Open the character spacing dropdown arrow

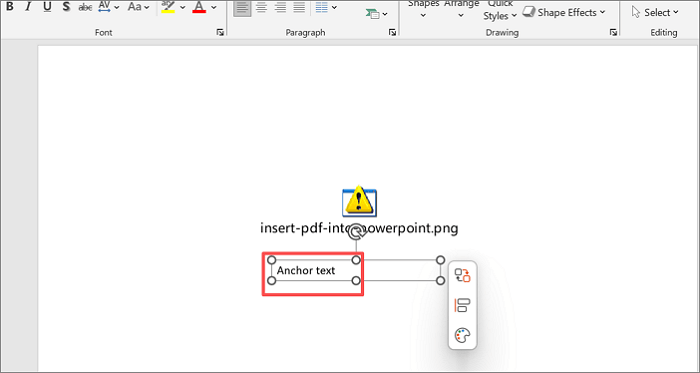click(117, 7)
